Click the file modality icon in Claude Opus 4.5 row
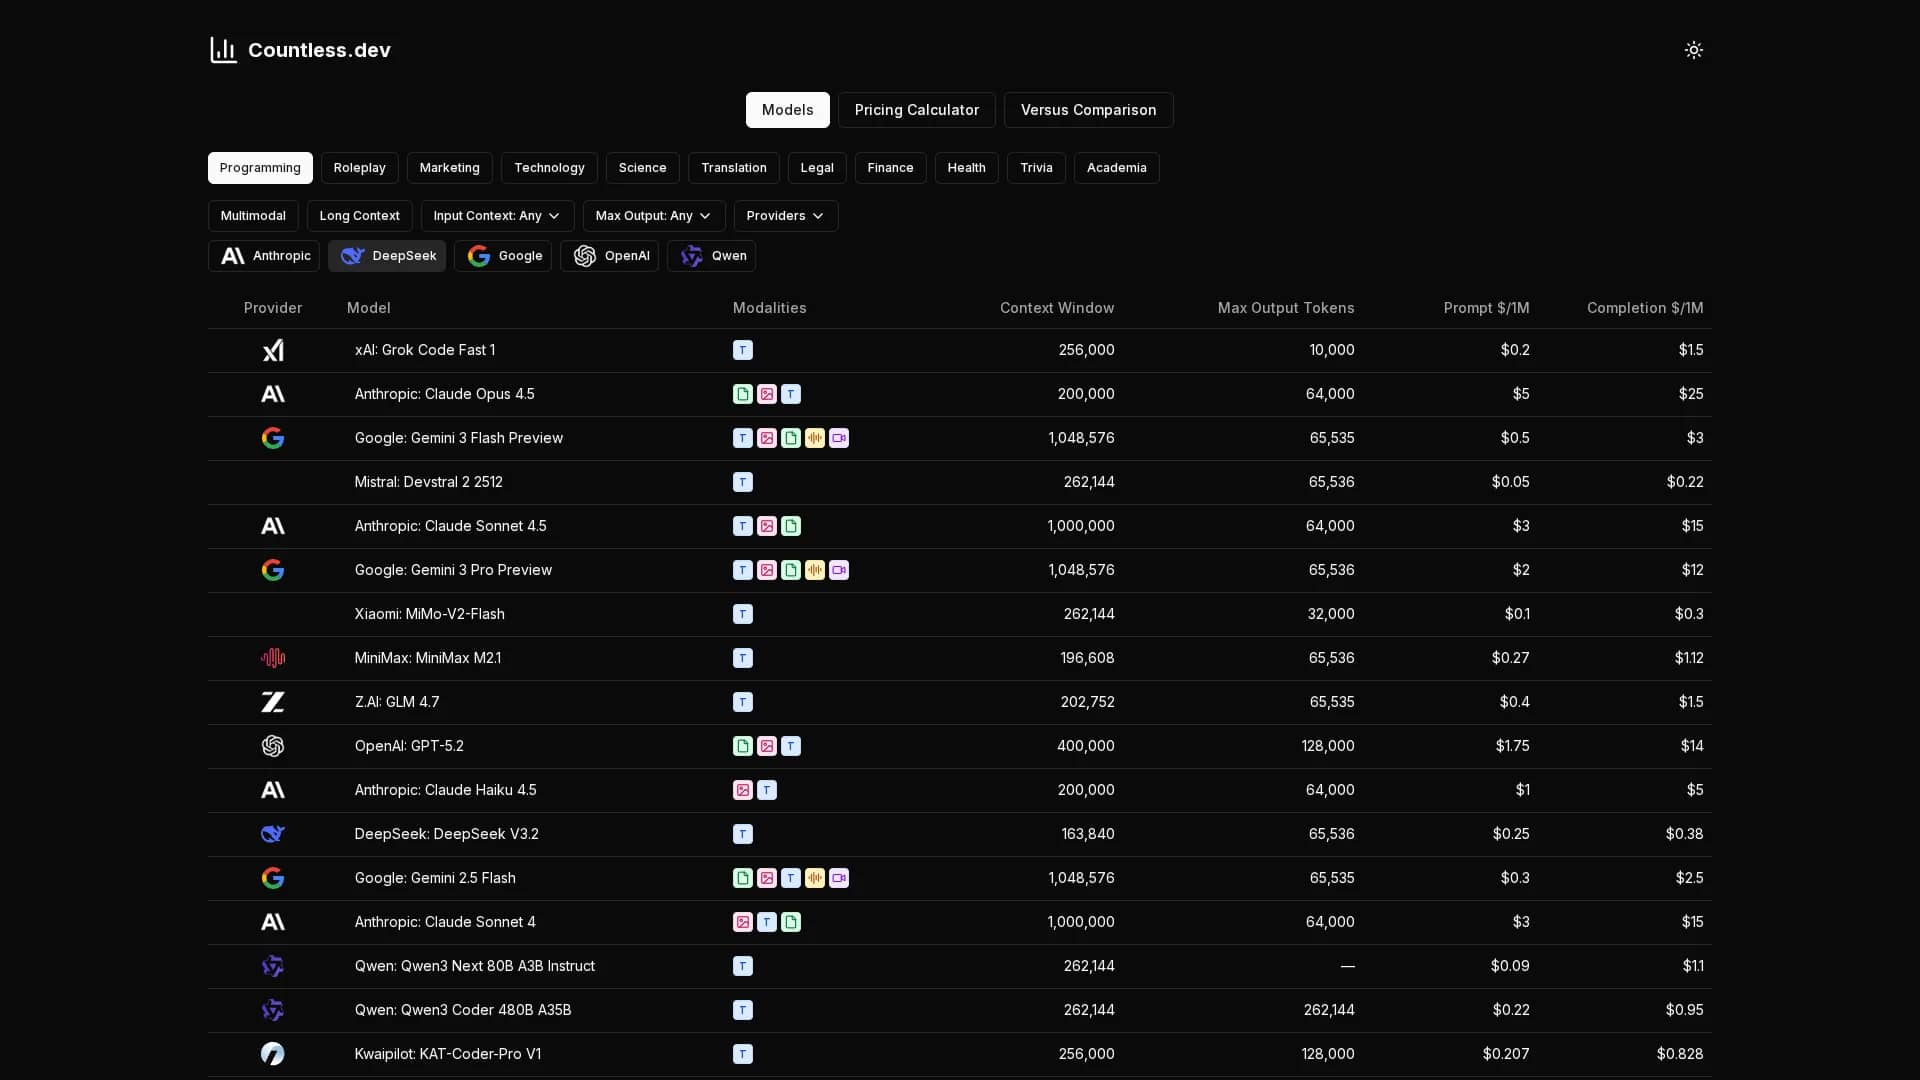1920x1080 pixels. point(743,394)
